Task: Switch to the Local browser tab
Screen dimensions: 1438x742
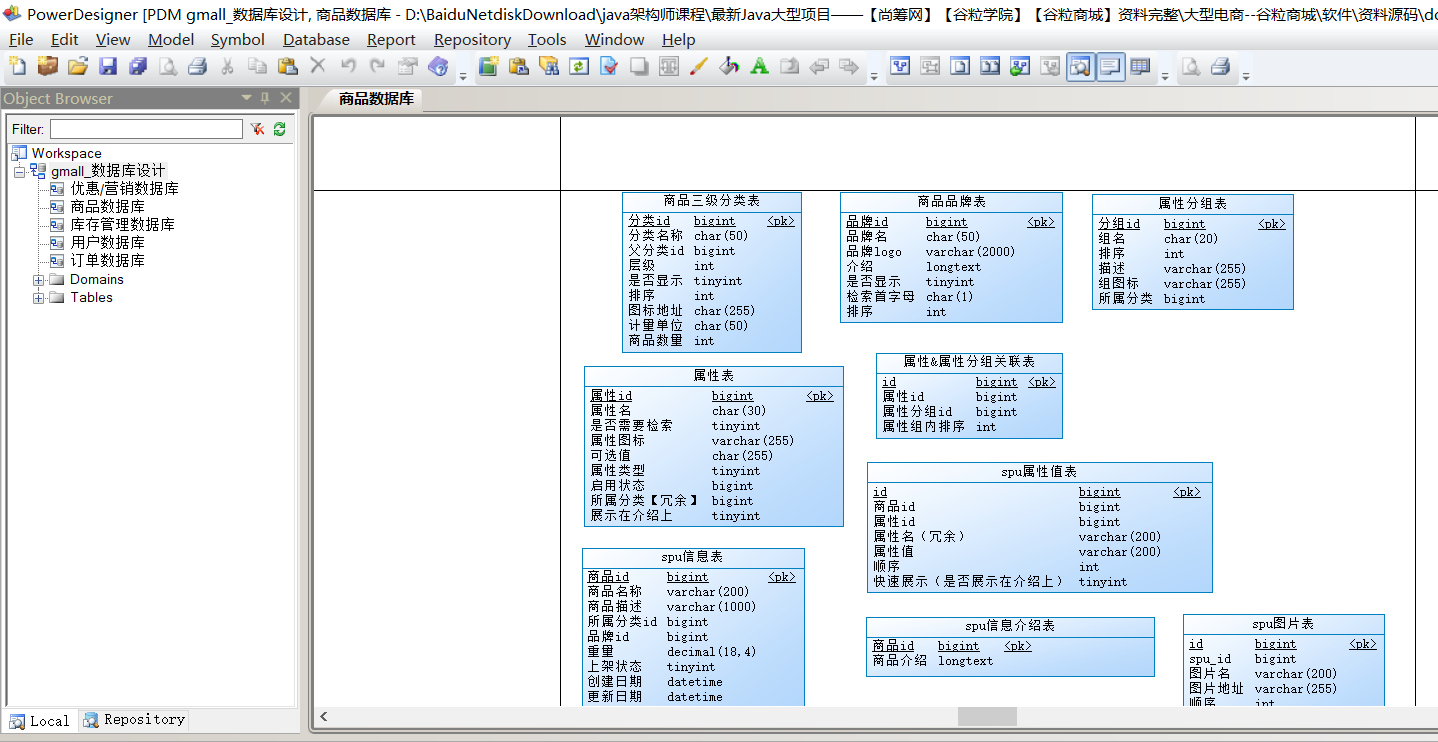Action: [x=40, y=720]
